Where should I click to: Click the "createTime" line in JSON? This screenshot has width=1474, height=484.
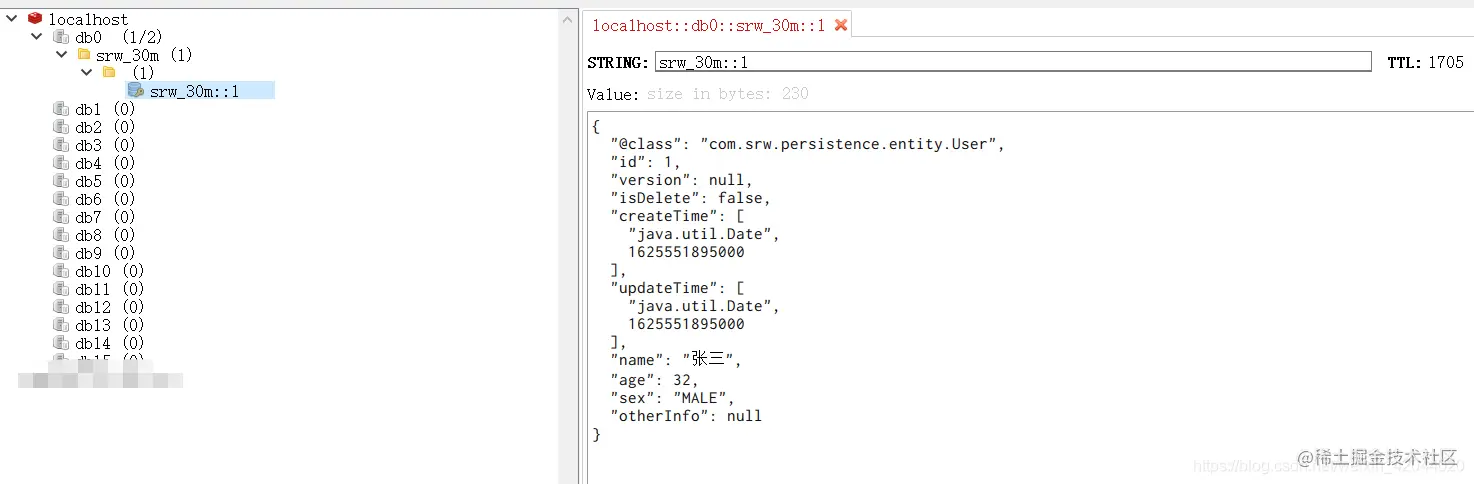pyautogui.click(x=677, y=216)
